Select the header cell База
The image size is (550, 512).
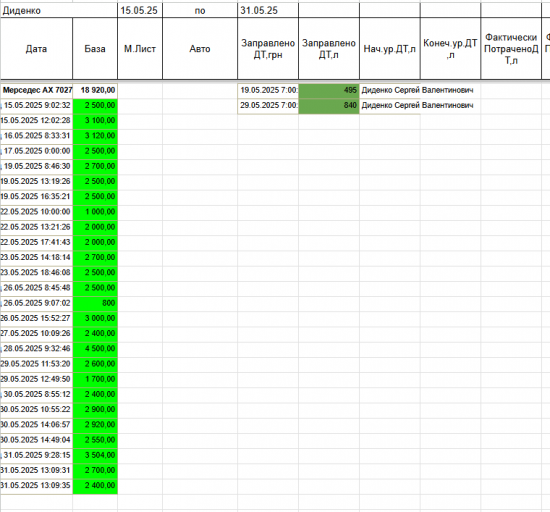click(x=95, y=49)
